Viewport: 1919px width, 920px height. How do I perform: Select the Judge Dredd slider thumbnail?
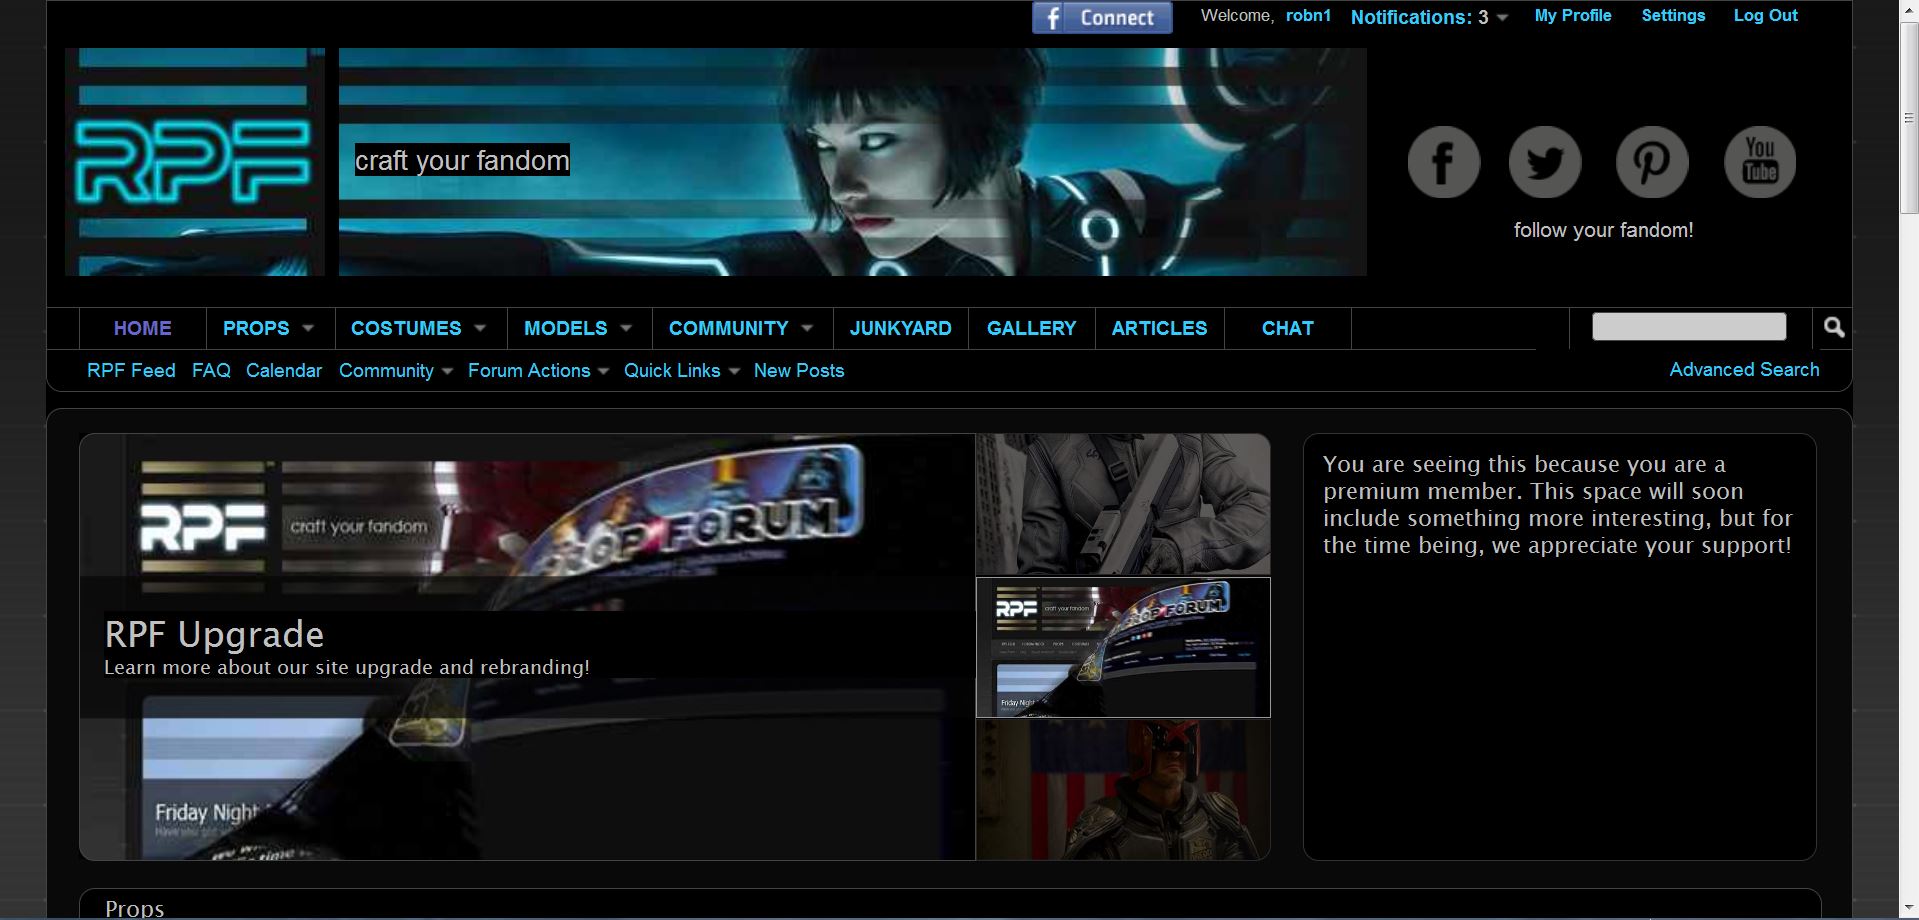[x=1123, y=789]
